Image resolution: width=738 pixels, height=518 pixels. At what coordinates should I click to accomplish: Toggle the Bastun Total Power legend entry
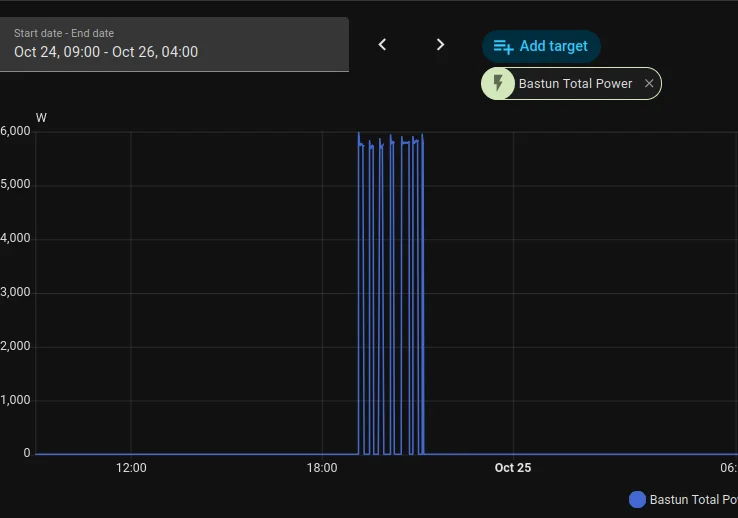point(683,499)
